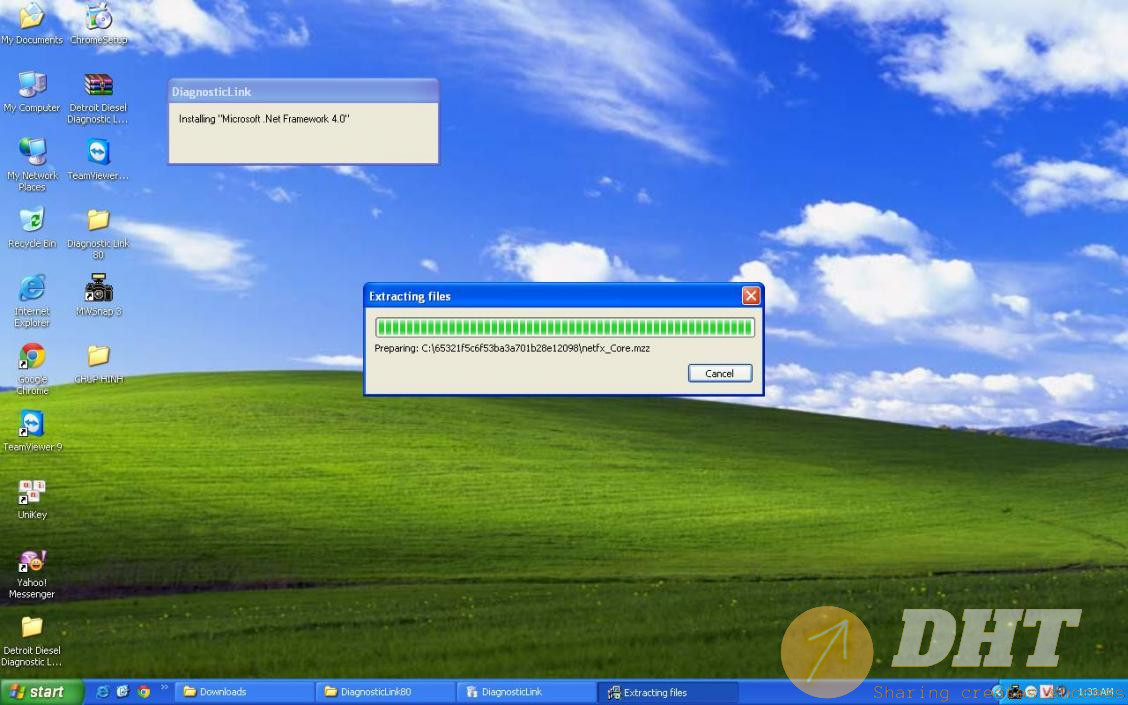Screen dimensions: 1128x705
Task: Expand the Quick Launch overflow chevron
Action: coord(164,689)
